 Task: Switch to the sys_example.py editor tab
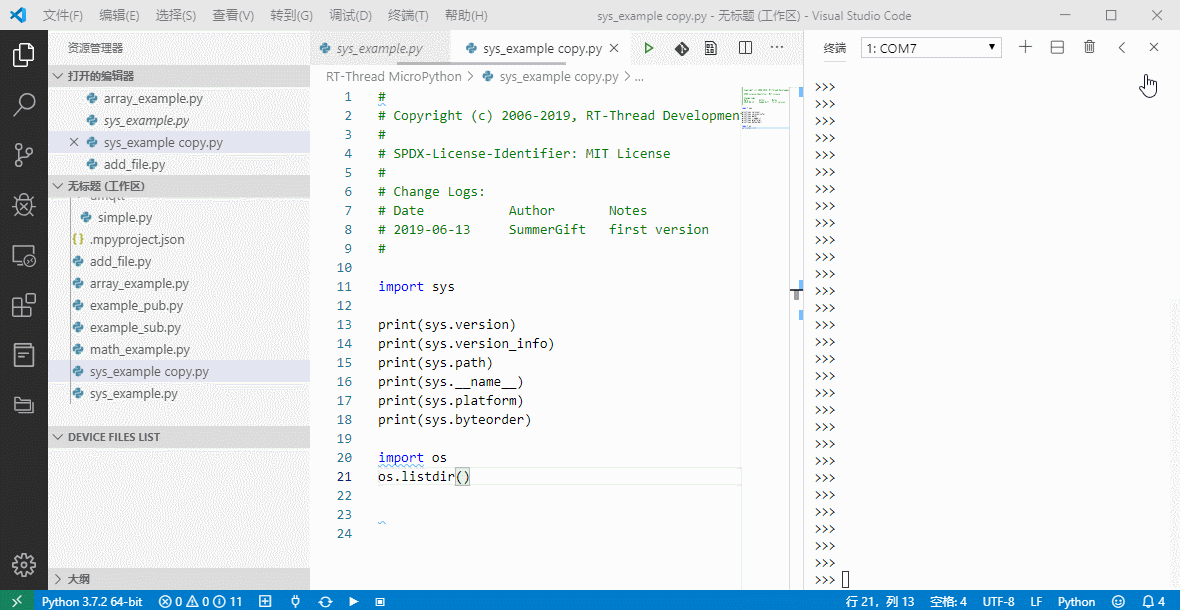(379, 48)
